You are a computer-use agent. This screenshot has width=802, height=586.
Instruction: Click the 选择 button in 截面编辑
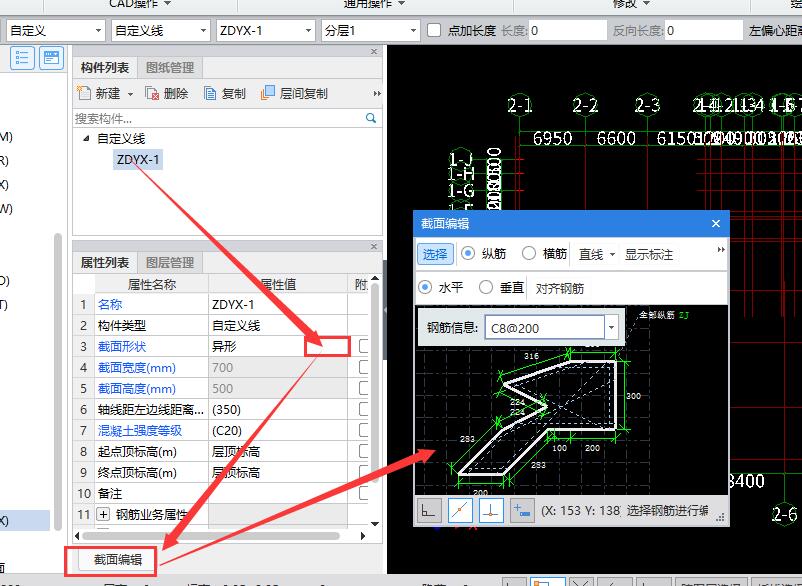coord(435,254)
